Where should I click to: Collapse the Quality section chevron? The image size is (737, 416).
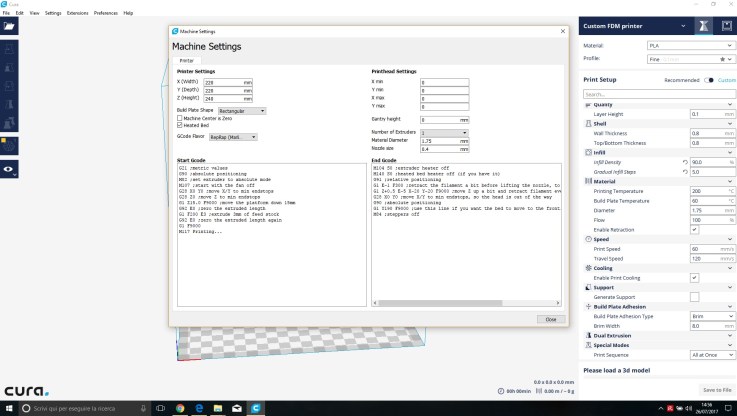click(729, 104)
